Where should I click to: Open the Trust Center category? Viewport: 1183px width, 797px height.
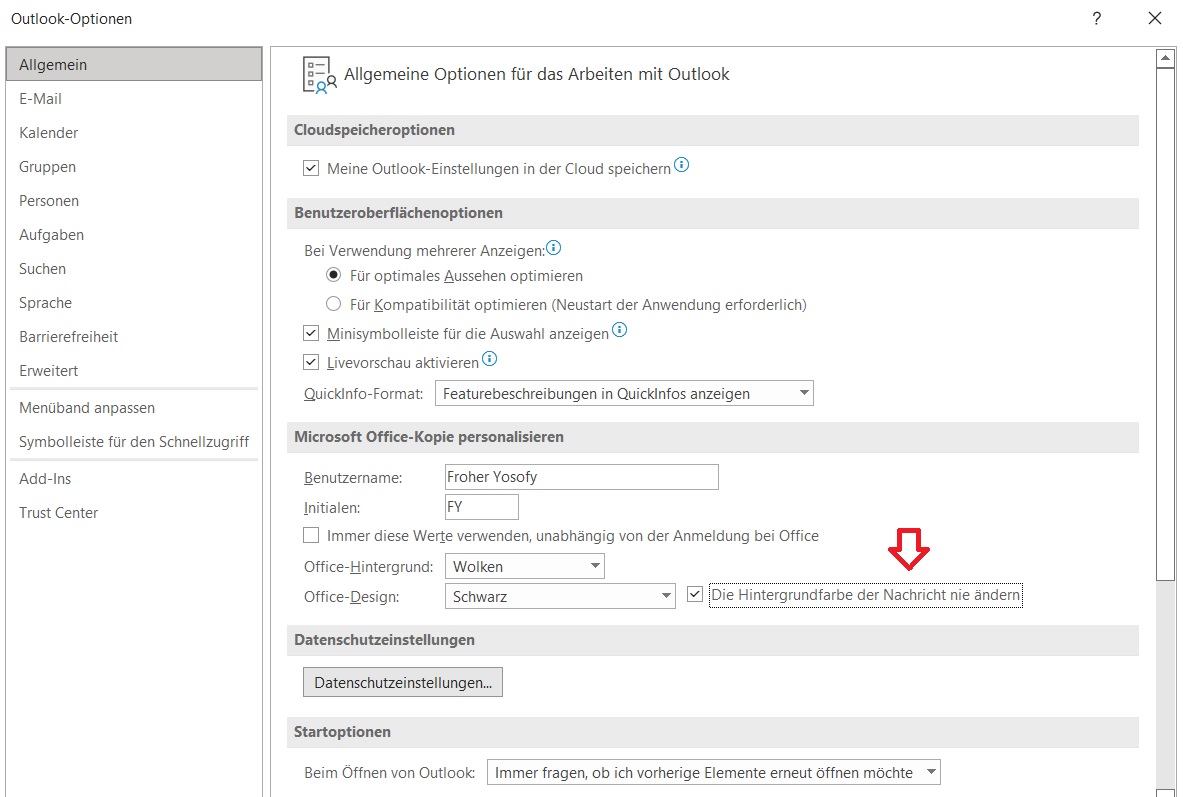134,512
